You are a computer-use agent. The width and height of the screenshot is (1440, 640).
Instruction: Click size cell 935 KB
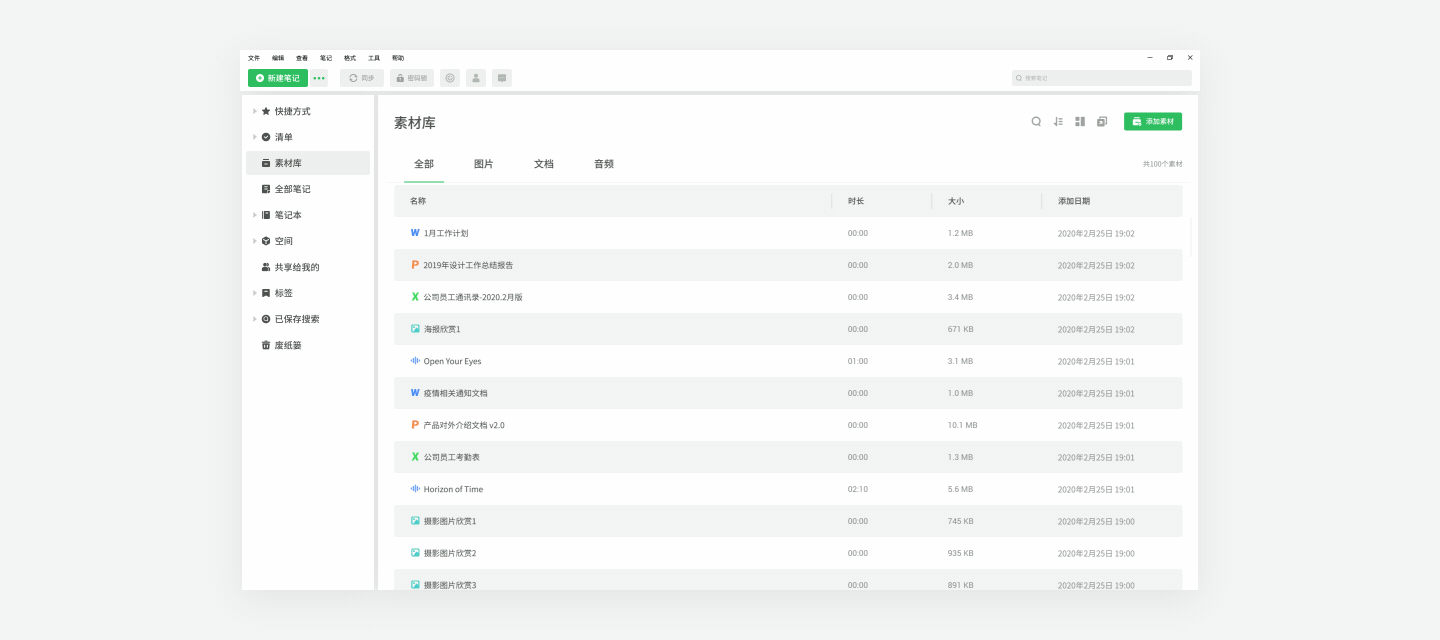click(x=960, y=553)
